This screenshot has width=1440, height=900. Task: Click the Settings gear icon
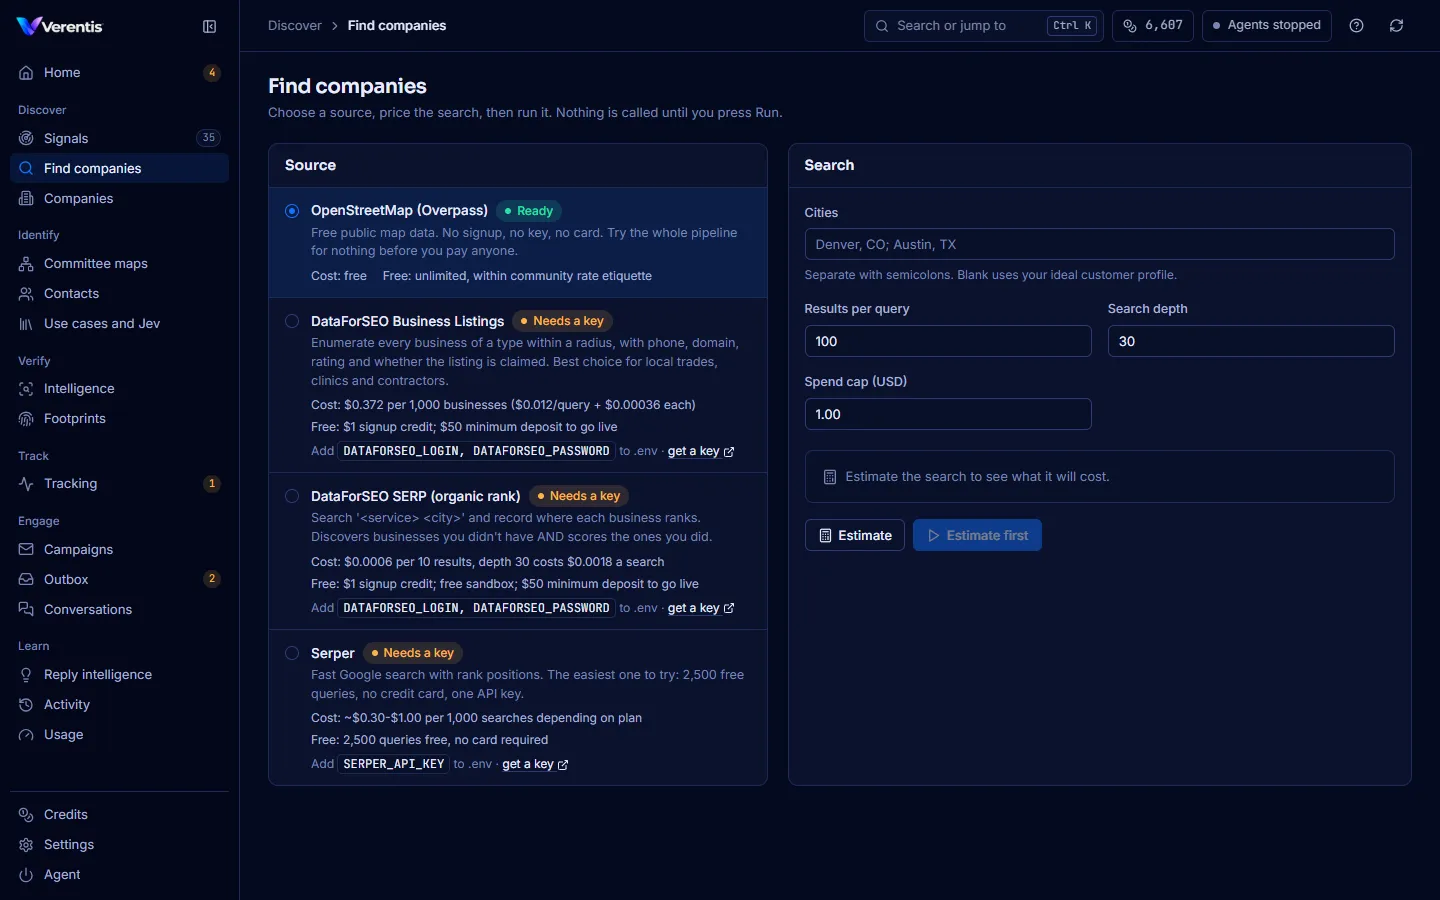click(x=26, y=845)
